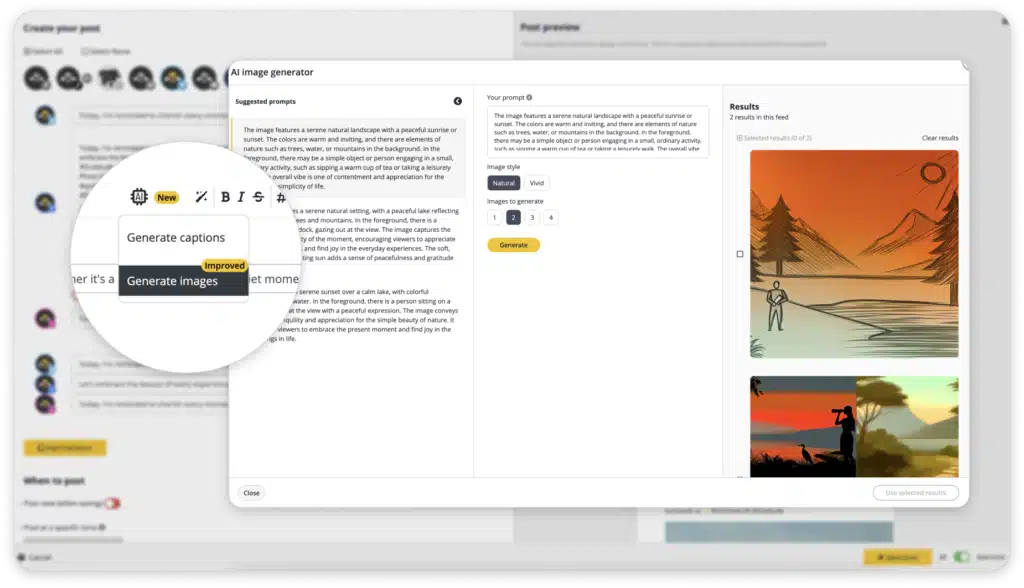The height and width of the screenshot is (588, 1024).
Task: Open the silhouette photographer result image
Action: (x=854, y=426)
